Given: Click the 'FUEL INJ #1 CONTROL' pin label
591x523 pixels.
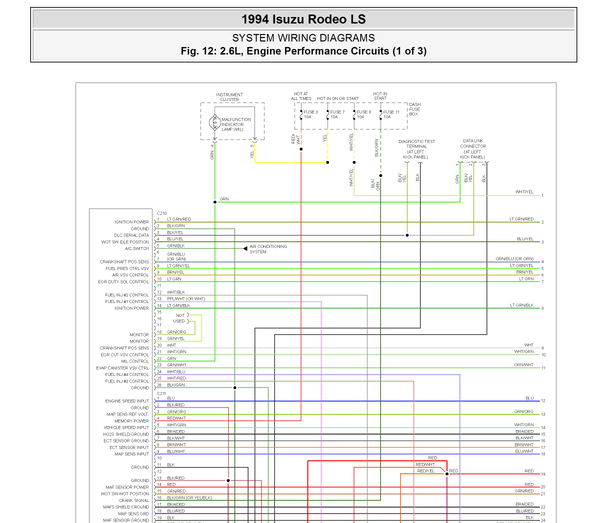Looking at the screenshot, I should 127,302.
